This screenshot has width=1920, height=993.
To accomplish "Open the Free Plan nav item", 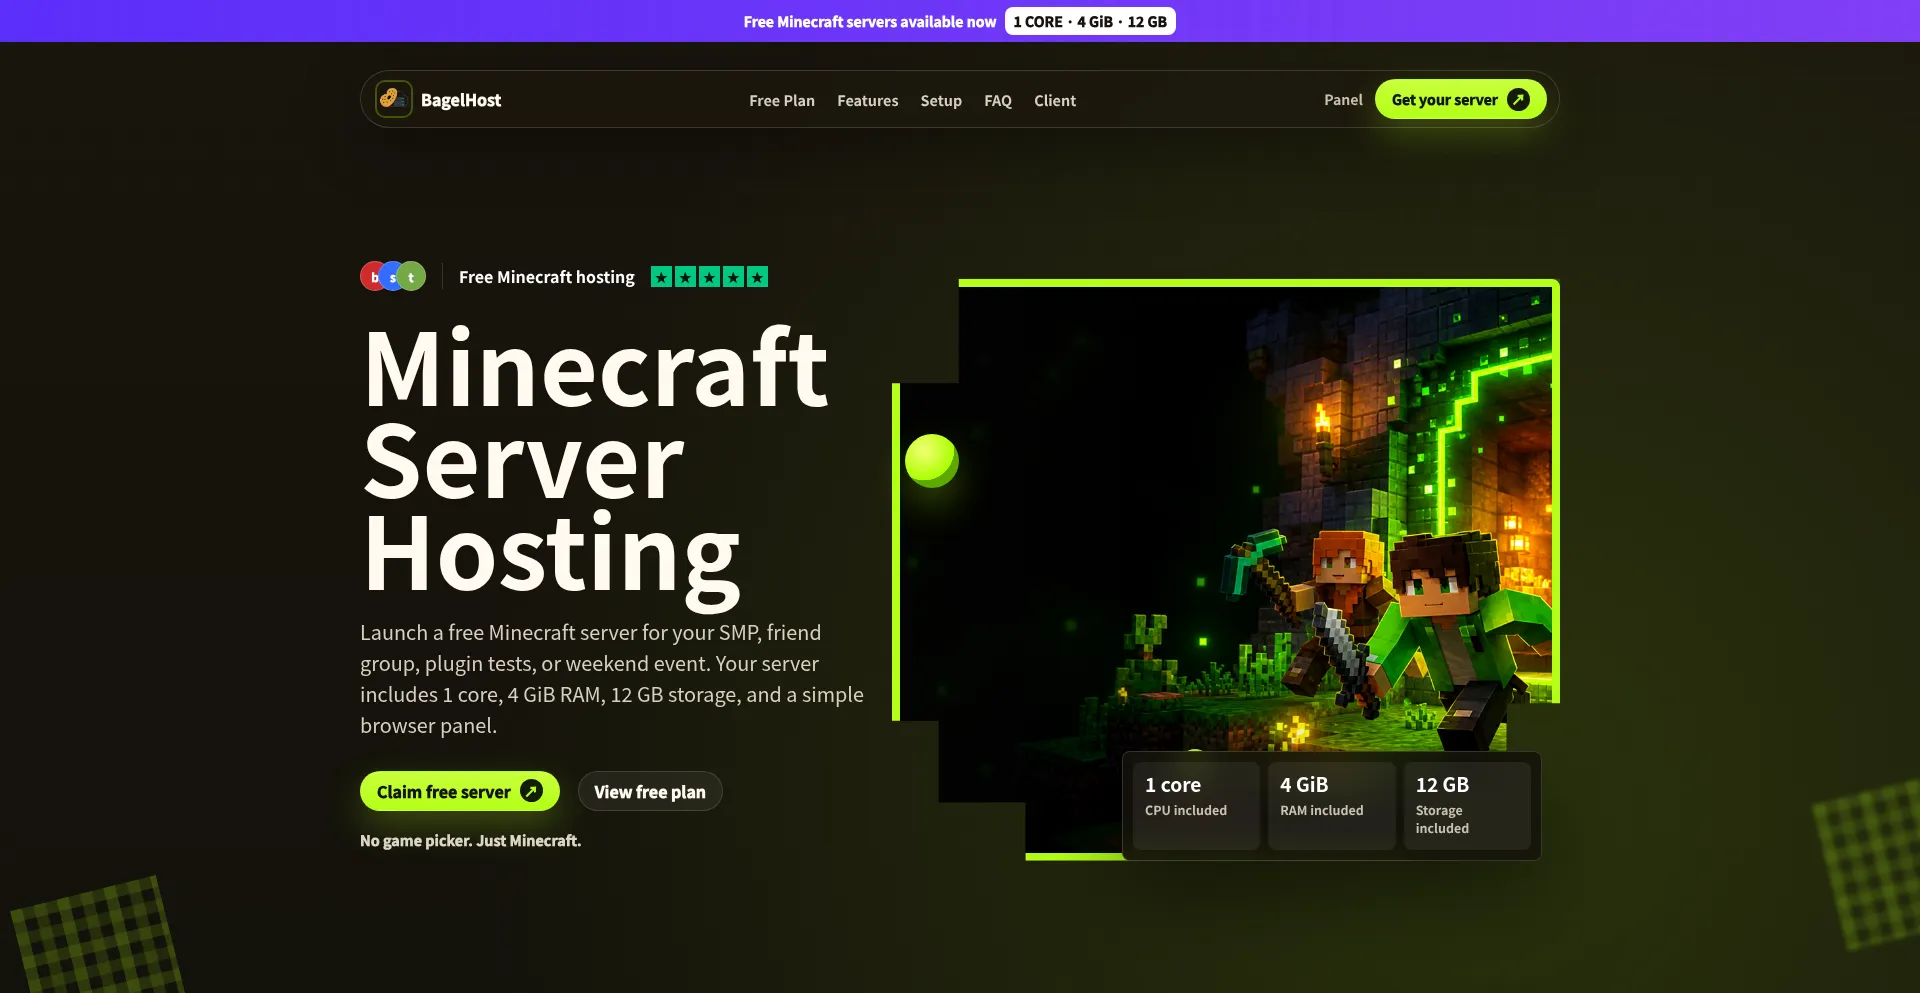I will click(x=782, y=100).
